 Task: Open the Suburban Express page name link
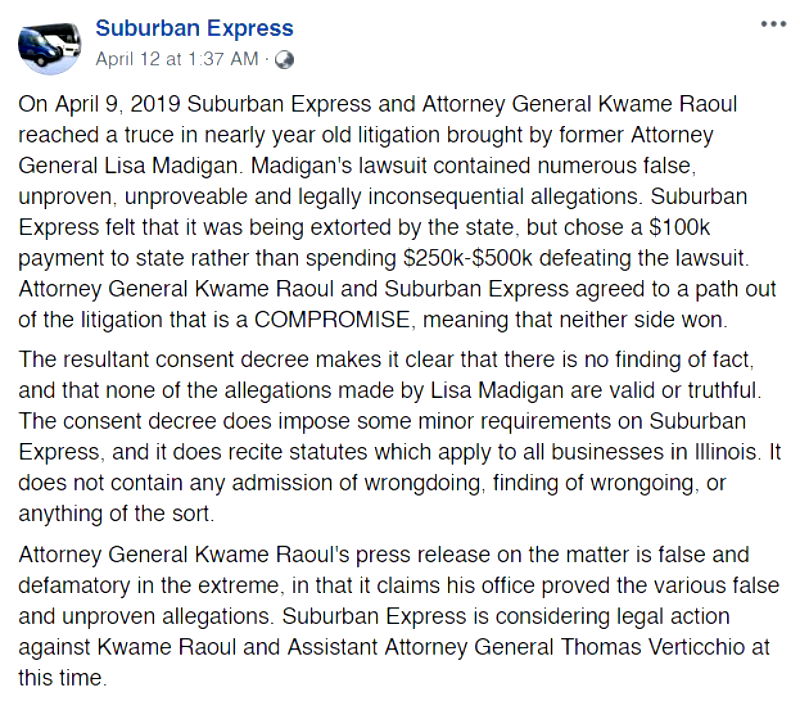(x=195, y=28)
